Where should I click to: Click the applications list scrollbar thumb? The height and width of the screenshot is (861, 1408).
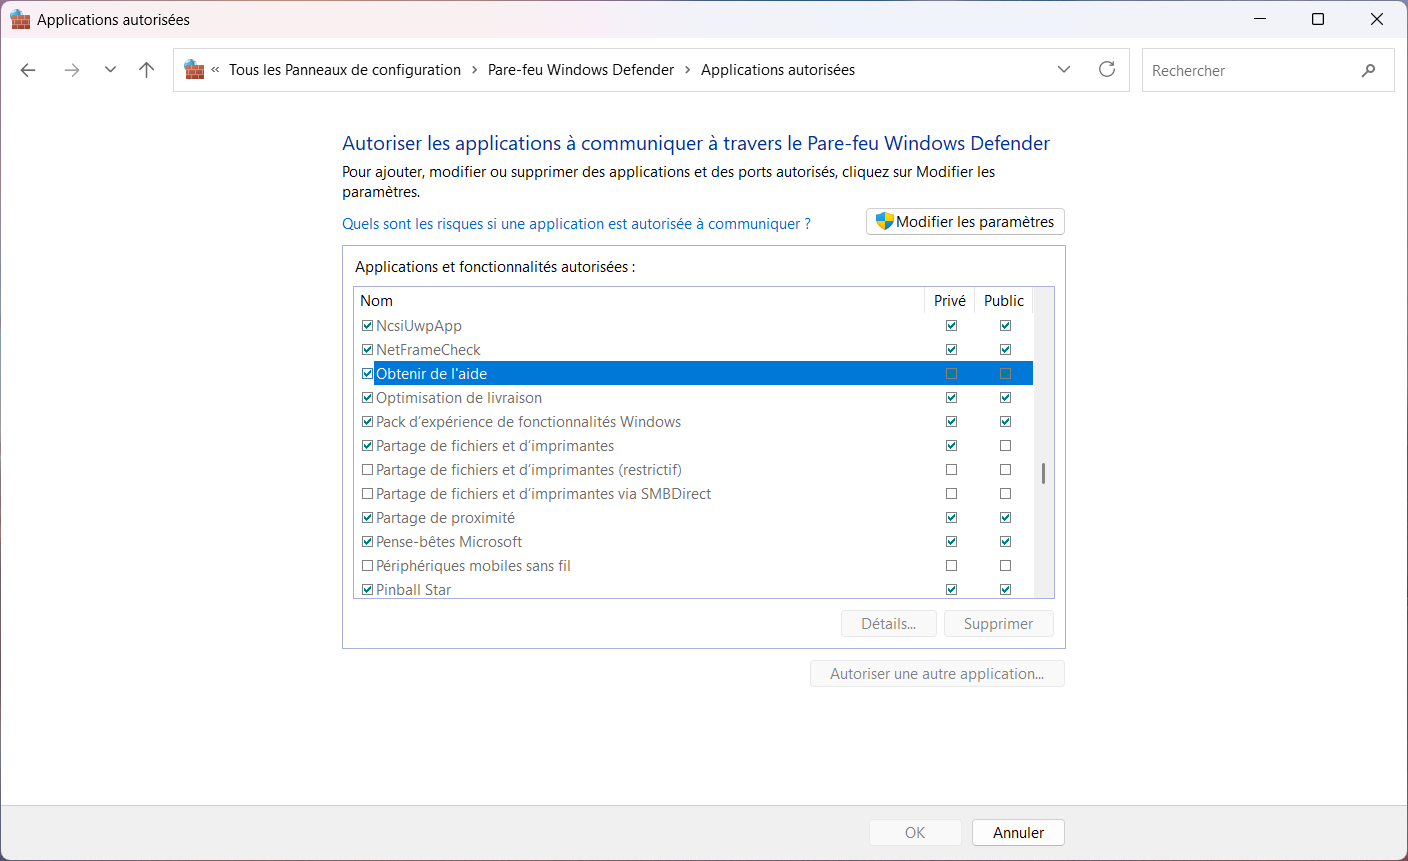coord(1043,473)
